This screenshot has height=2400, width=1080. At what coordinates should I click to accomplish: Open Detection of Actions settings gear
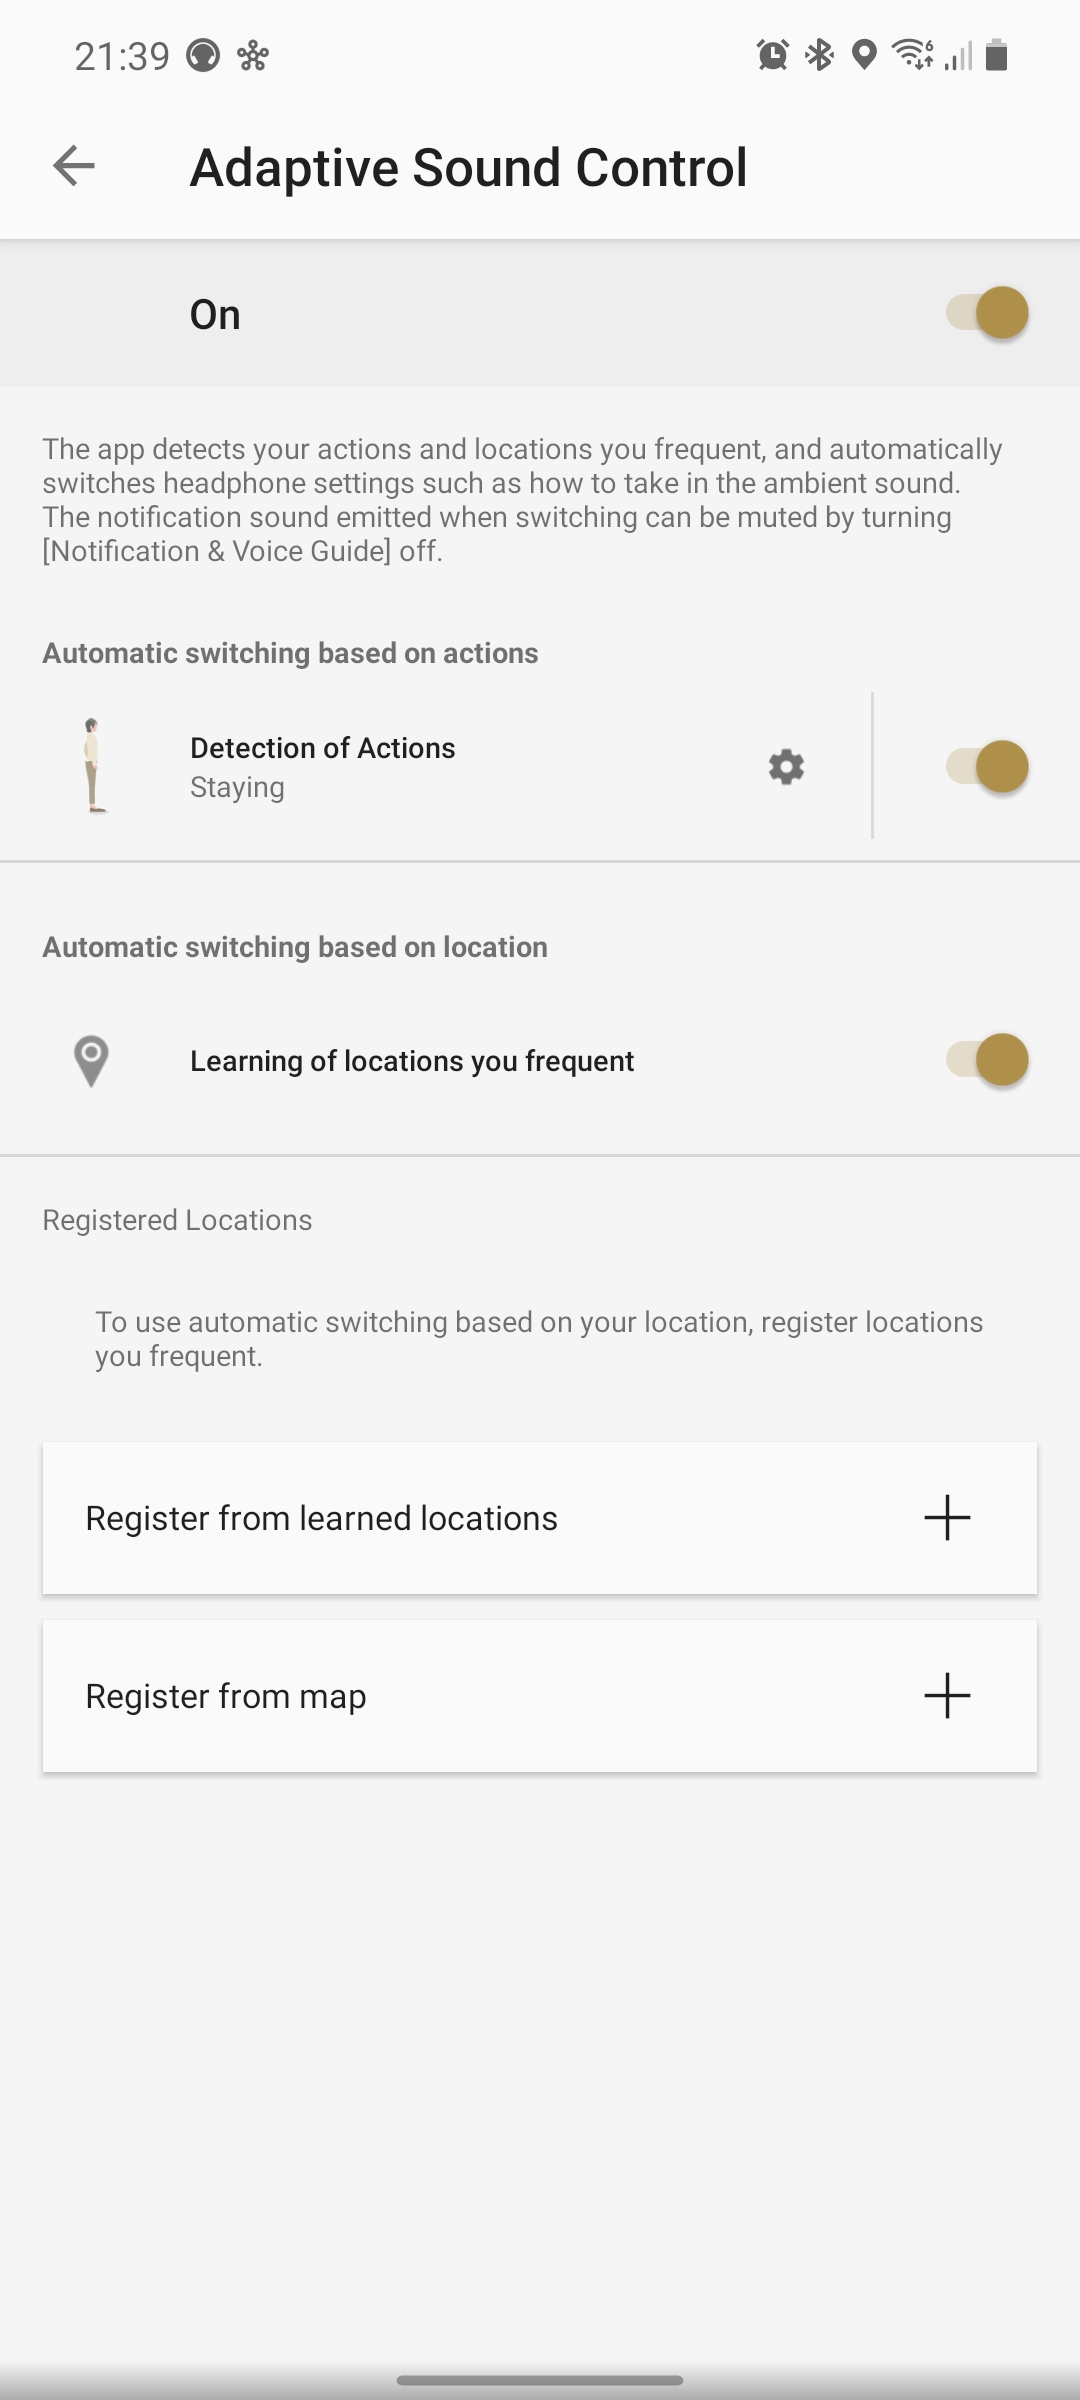point(786,767)
